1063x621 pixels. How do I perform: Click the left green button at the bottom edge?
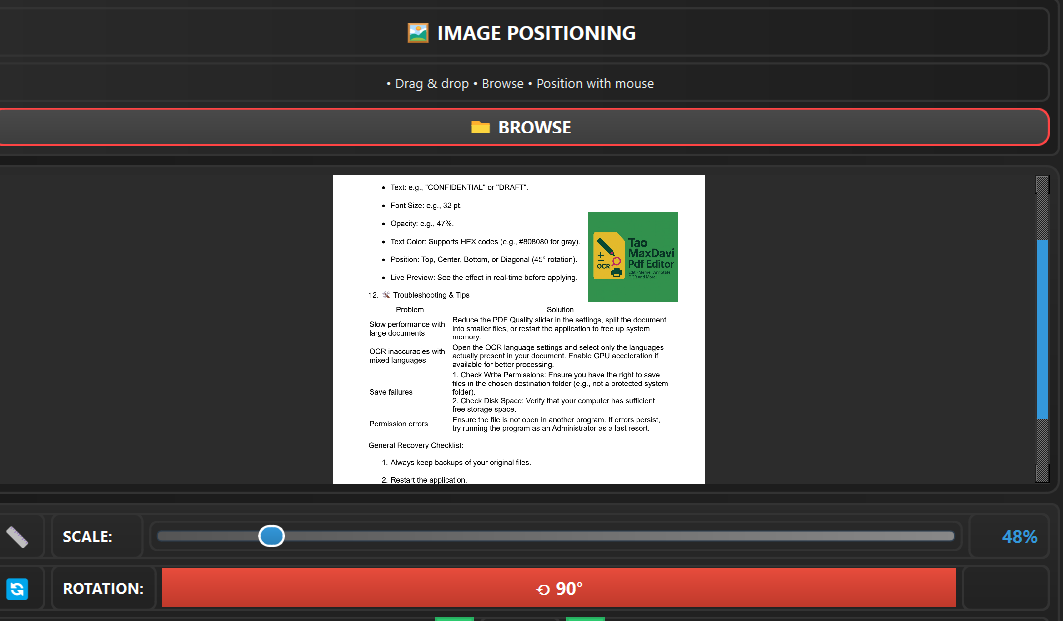coord(454,618)
